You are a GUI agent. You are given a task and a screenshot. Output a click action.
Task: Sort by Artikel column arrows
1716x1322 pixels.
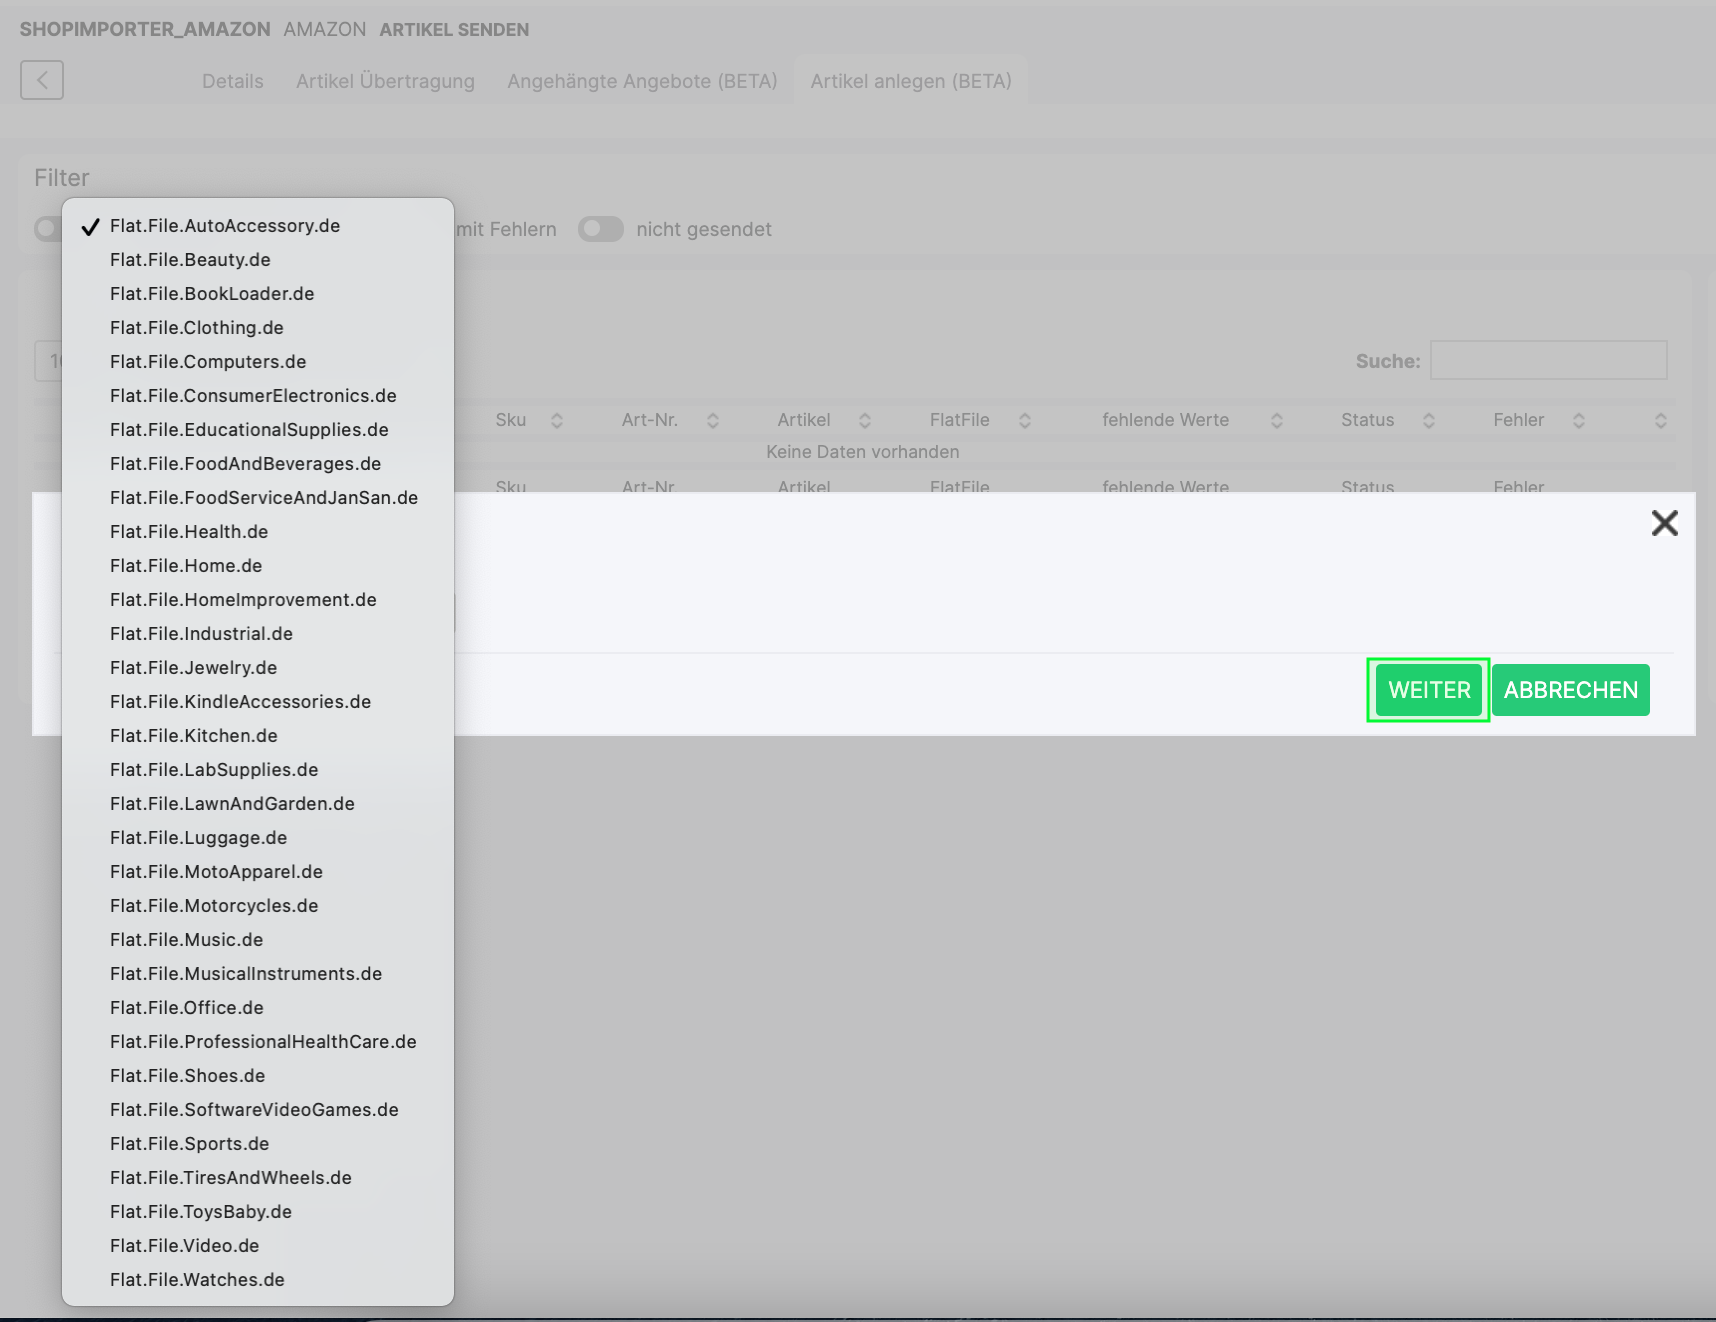[865, 421]
